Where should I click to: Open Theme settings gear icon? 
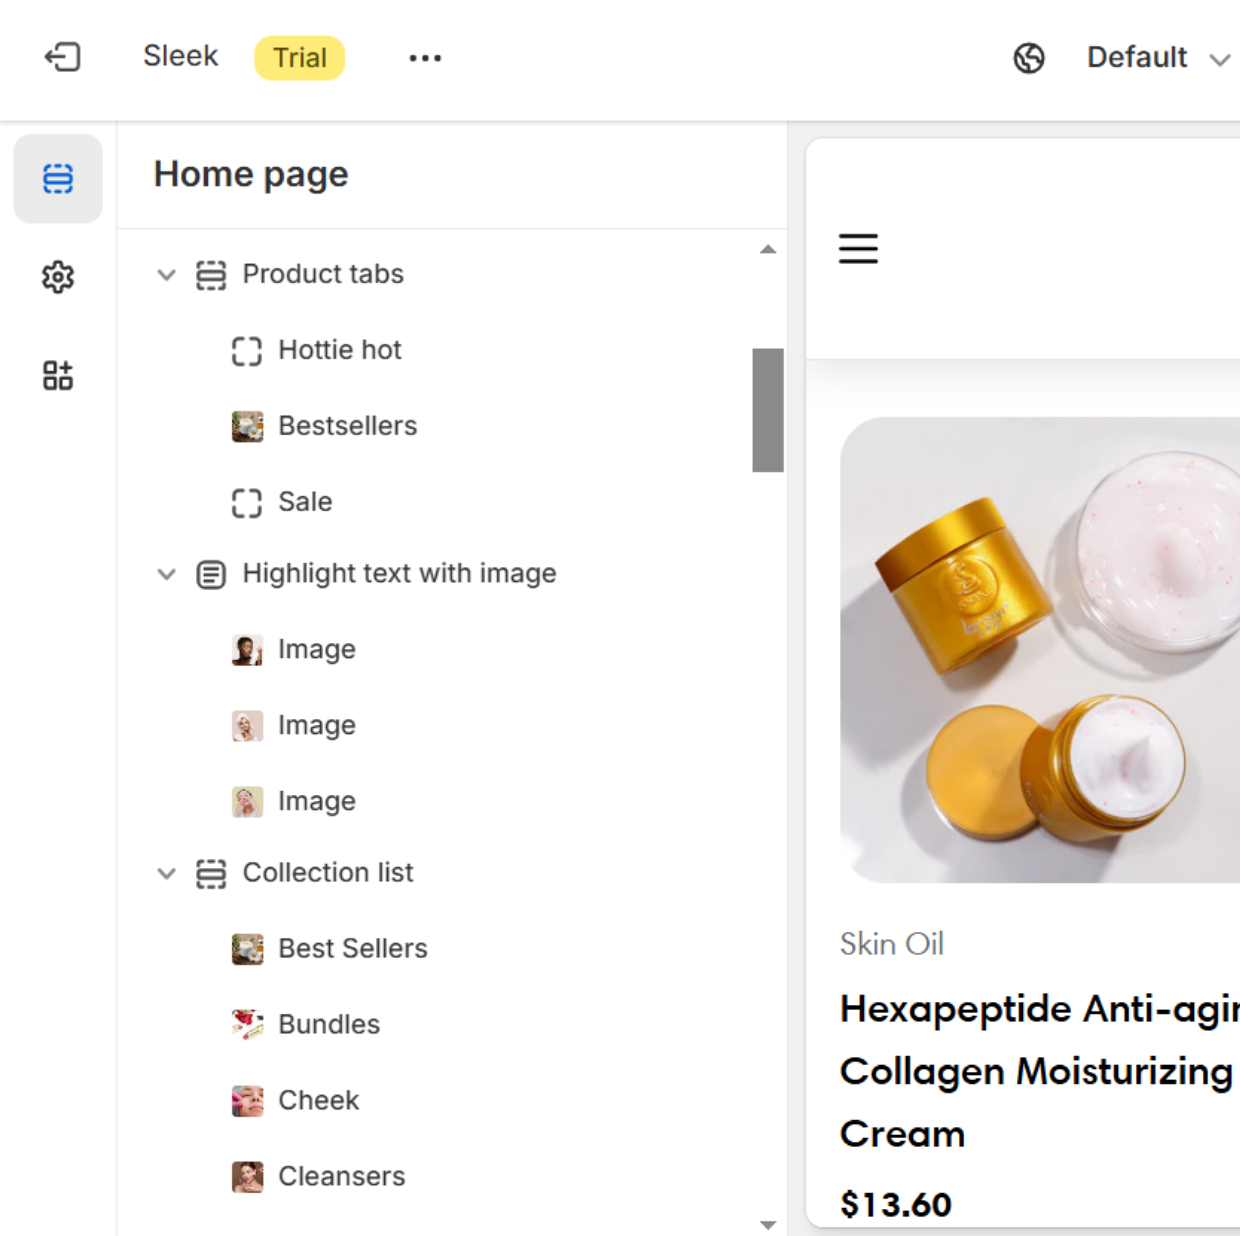[x=58, y=277]
